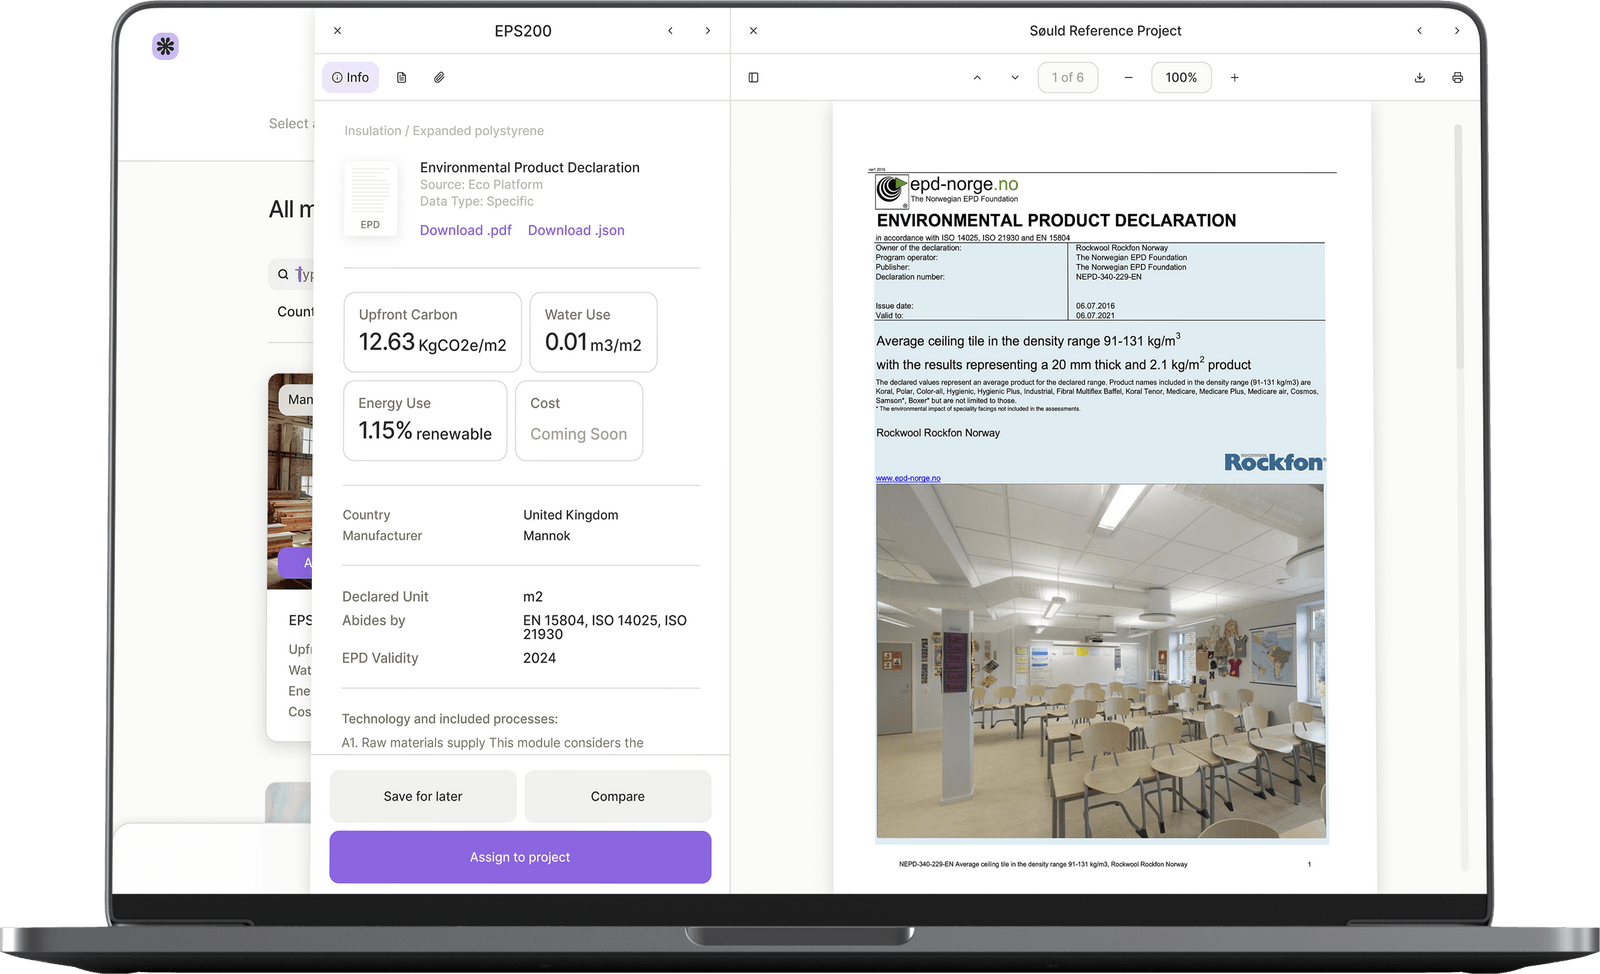
Task: Open the notes document icon in EPS200 panel
Action: (x=401, y=77)
